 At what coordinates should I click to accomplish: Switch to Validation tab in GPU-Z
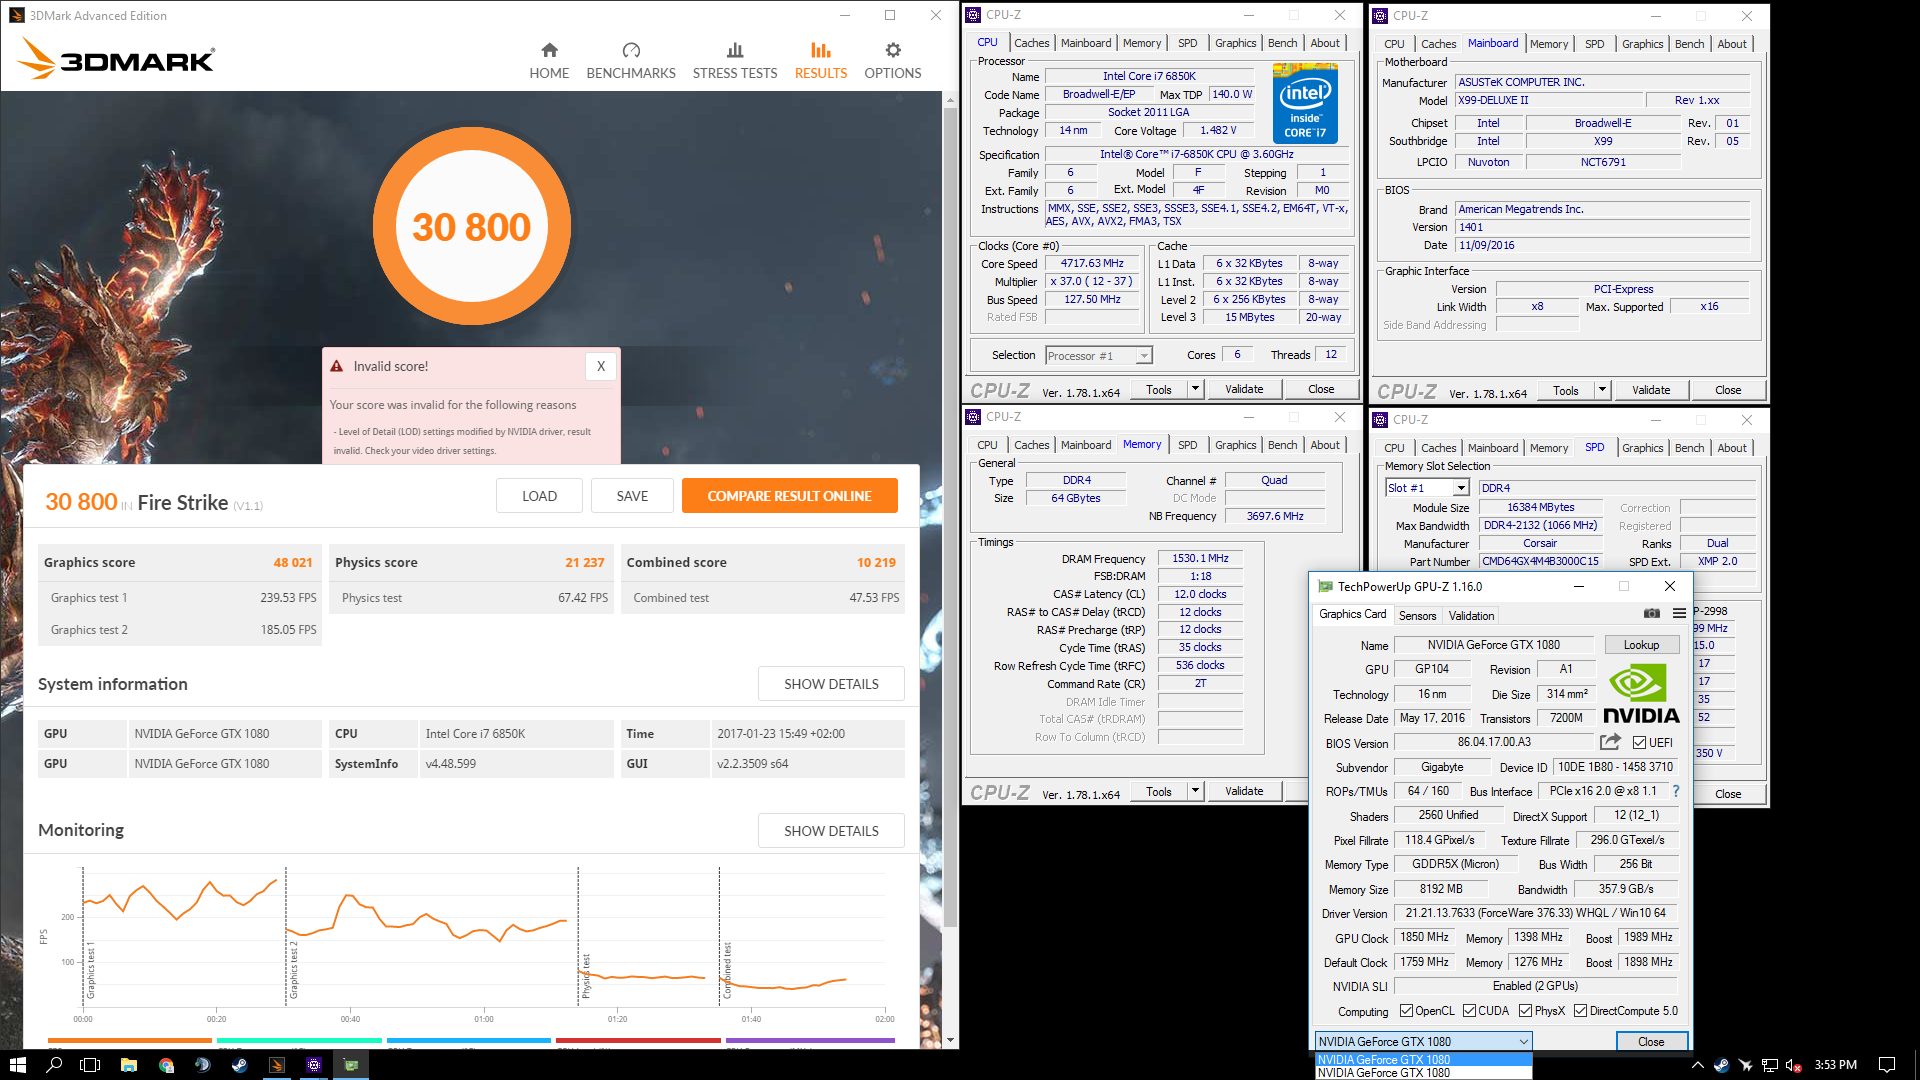[1471, 616]
